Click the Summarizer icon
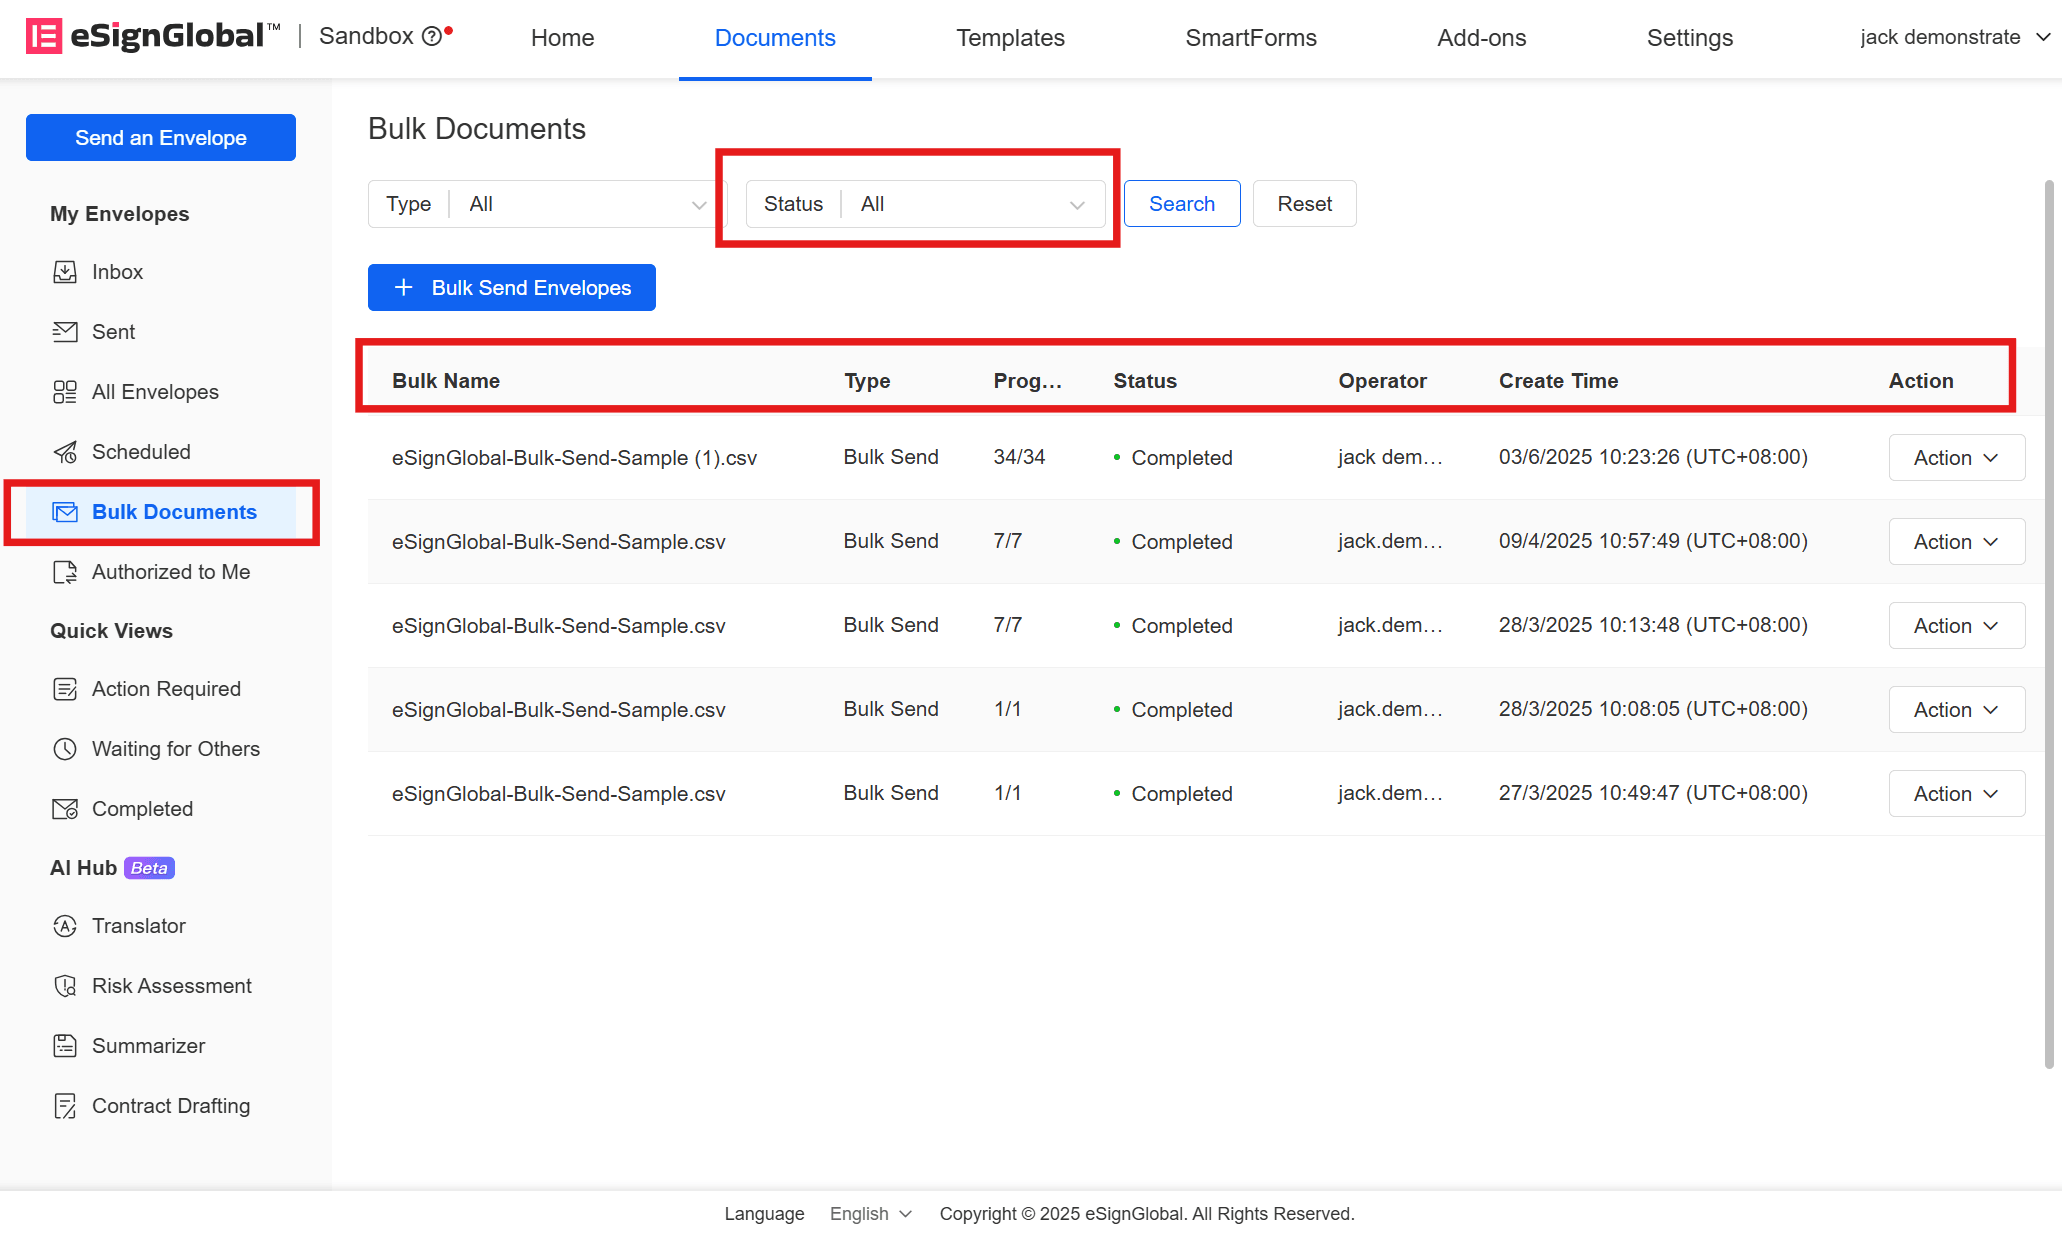This screenshot has width=2062, height=1237. pyautogui.click(x=65, y=1046)
